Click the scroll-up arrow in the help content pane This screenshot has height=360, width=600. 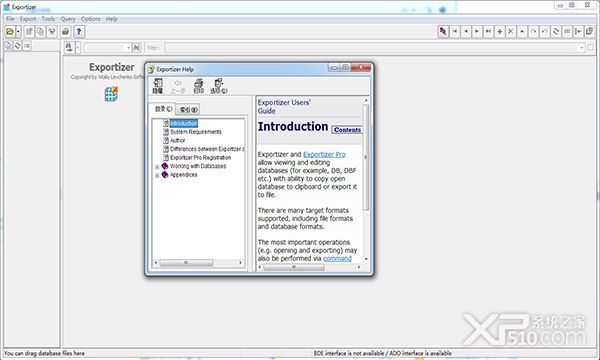[x=366, y=100]
